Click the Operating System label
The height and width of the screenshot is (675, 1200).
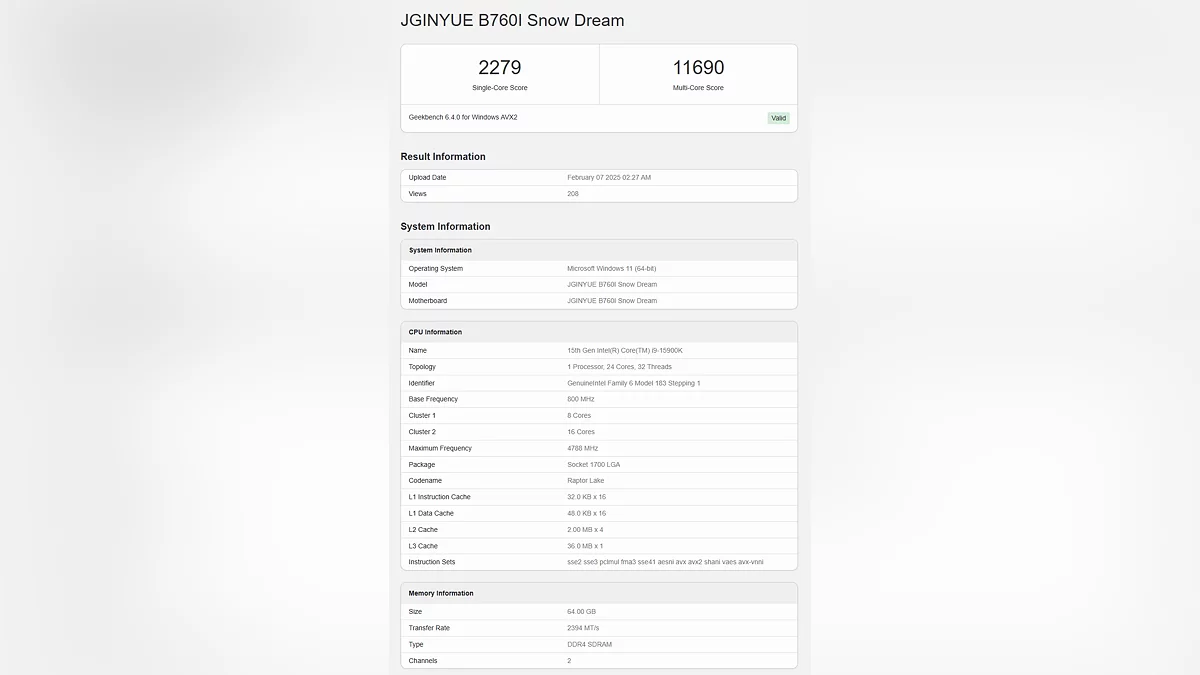coord(435,268)
